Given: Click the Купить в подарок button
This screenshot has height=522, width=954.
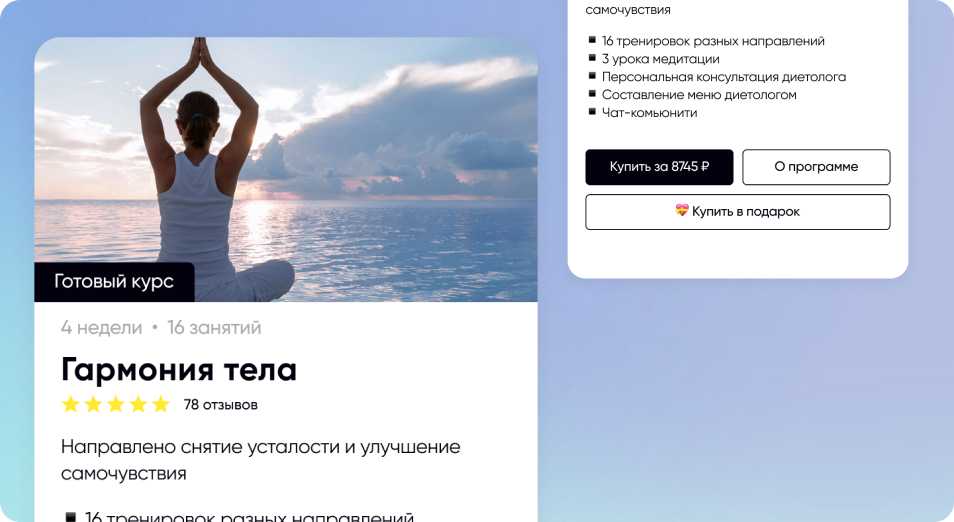Looking at the screenshot, I should click(x=737, y=212).
